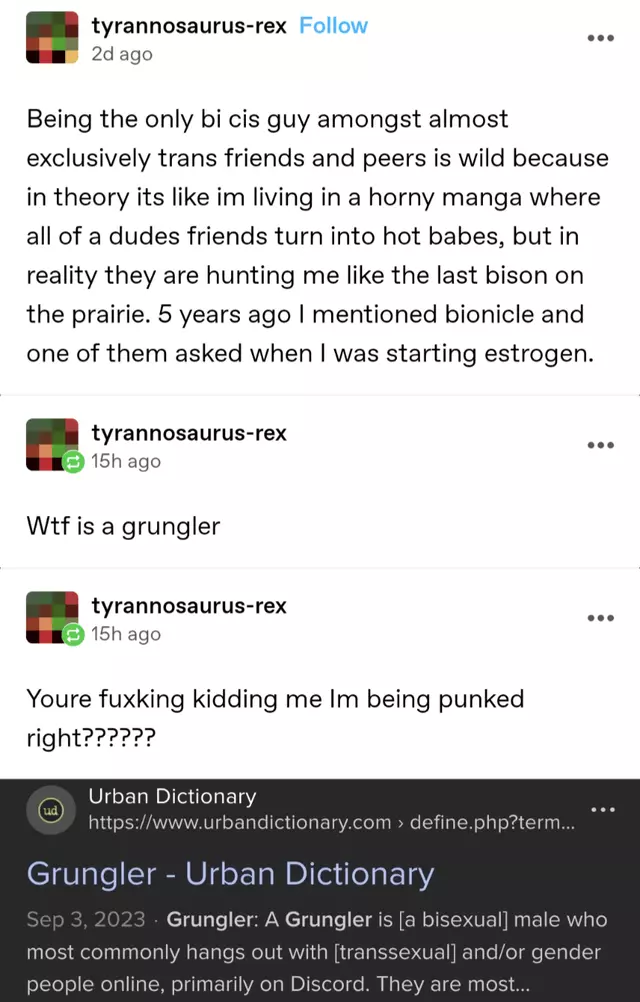
Task: Open the three-dot menu on the grungler post
Action: coord(600,445)
